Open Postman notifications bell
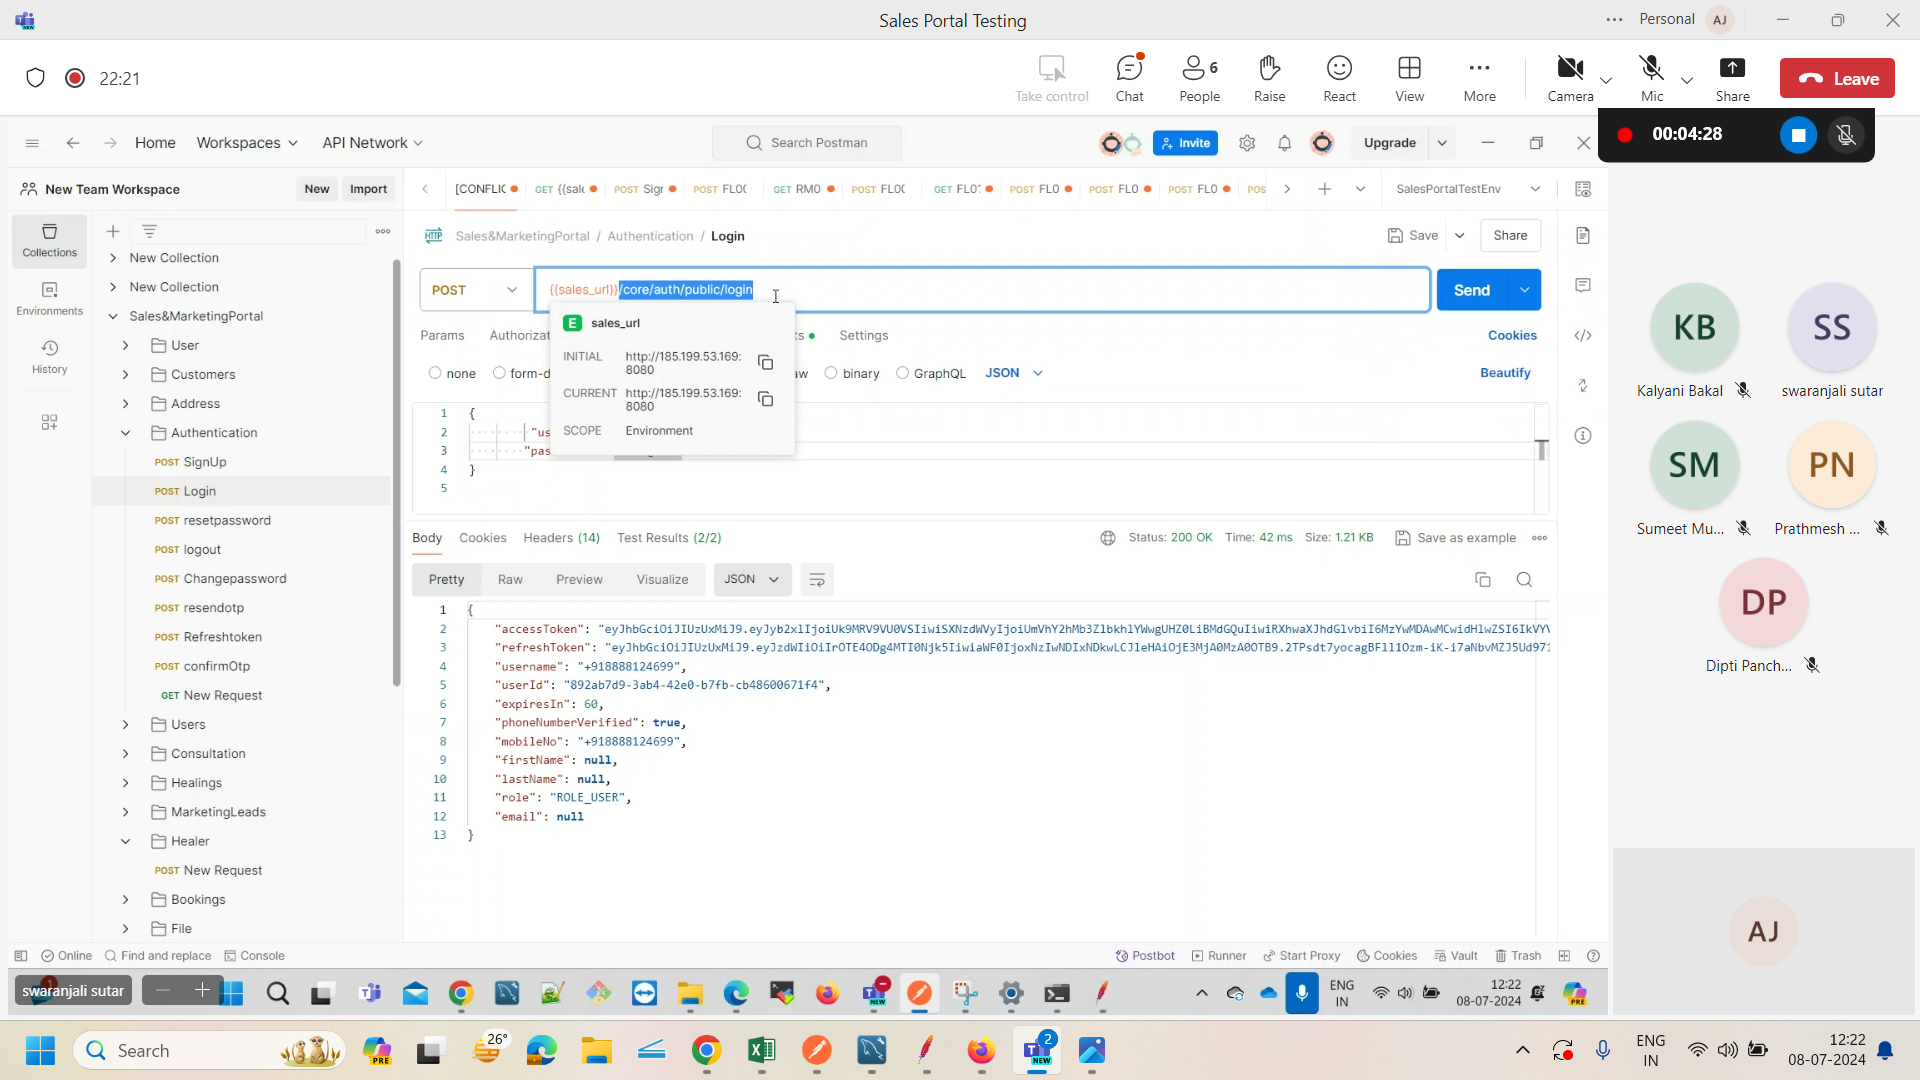This screenshot has width=1920, height=1080. tap(1284, 143)
